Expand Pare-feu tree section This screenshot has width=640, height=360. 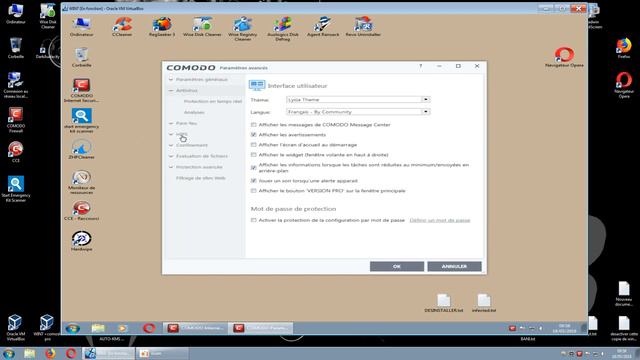pyautogui.click(x=171, y=123)
